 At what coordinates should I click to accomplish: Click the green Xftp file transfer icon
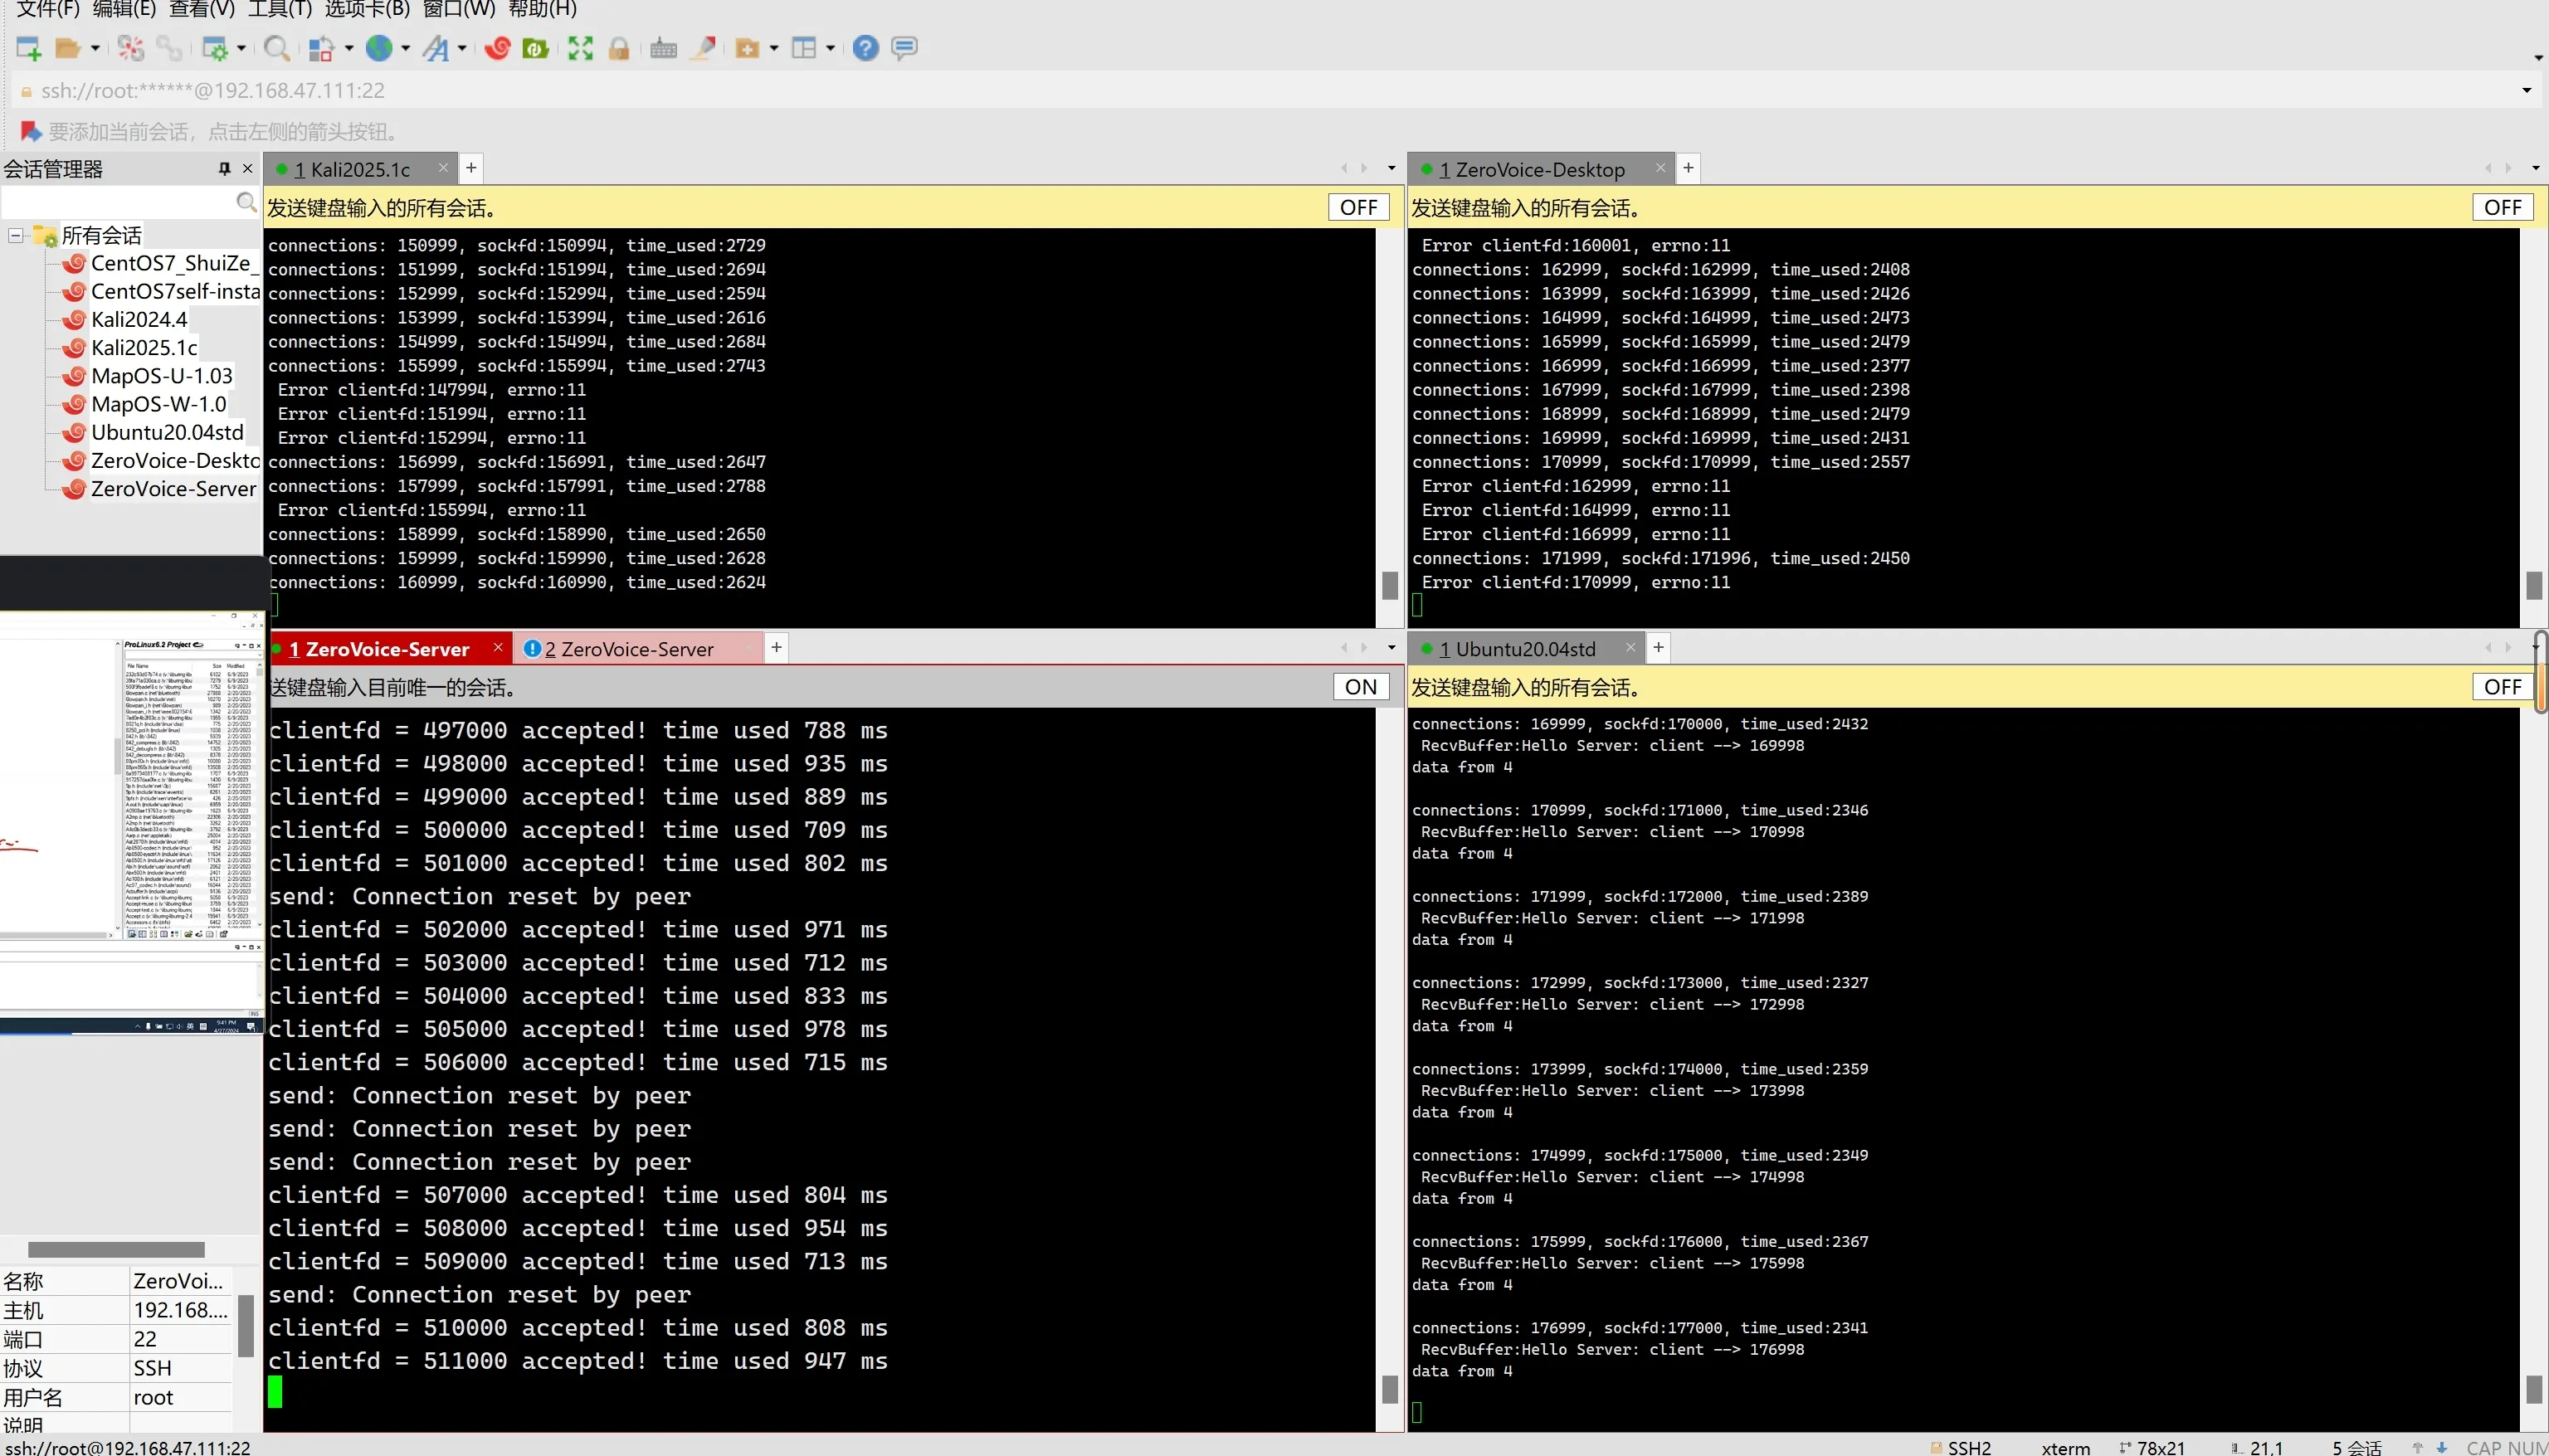pyautogui.click(x=535, y=48)
